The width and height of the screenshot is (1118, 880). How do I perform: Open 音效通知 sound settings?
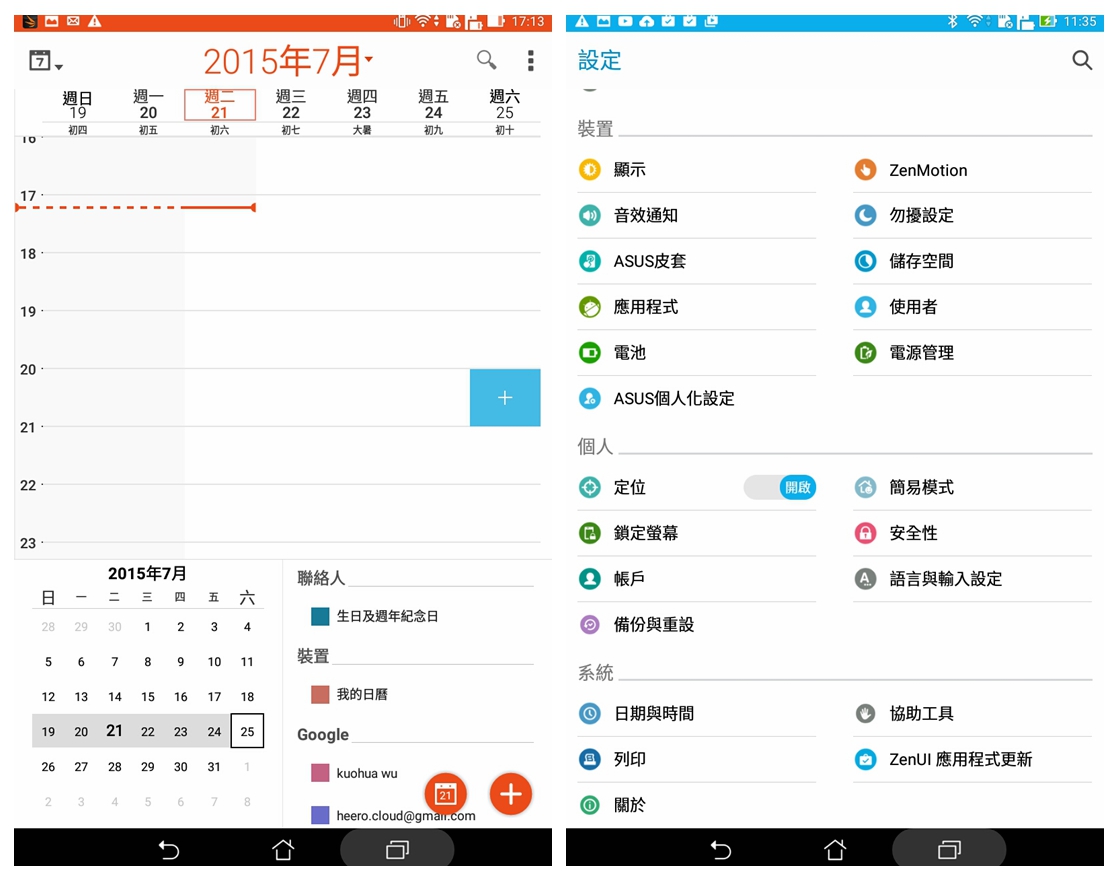[697, 215]
